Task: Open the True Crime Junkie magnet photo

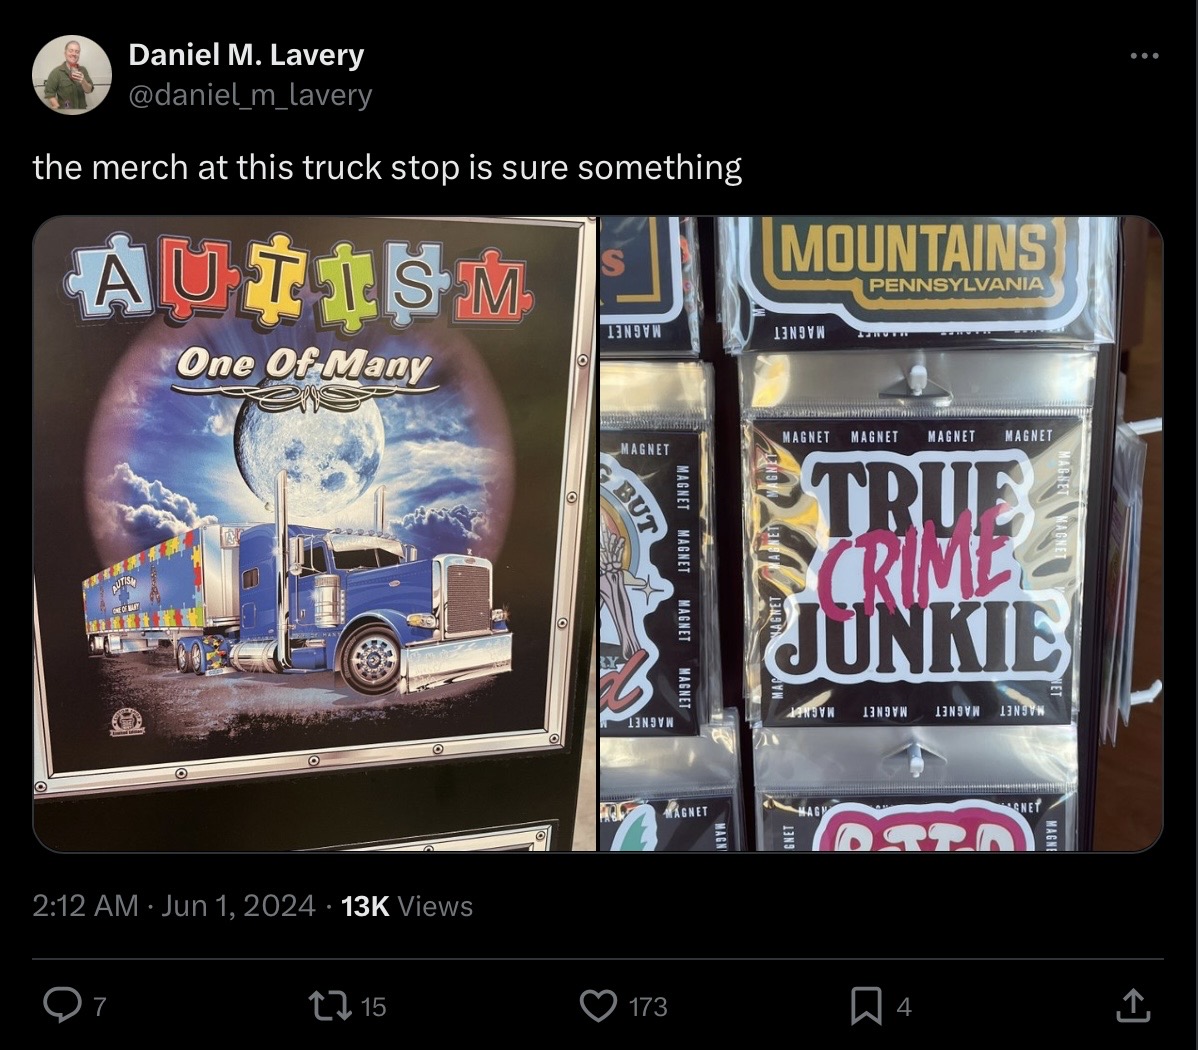Action: [x=881, y=533]
